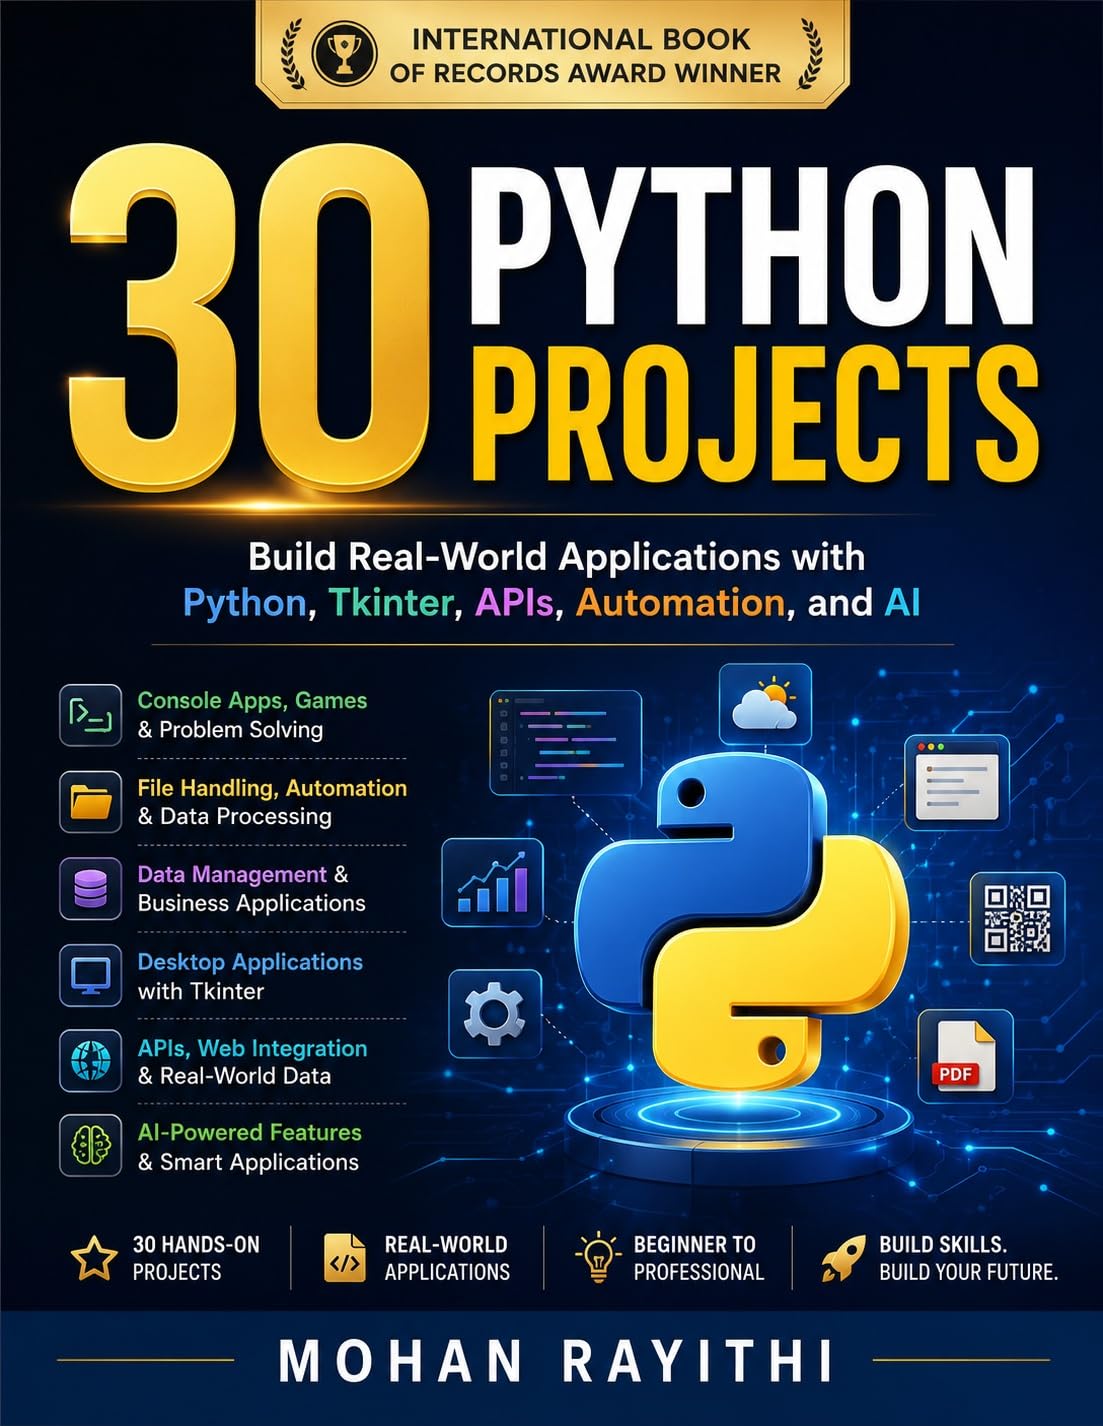
Task: Click the purple word APIs in the subtitle
Action: pyautogui.click(x=514, y=603)
